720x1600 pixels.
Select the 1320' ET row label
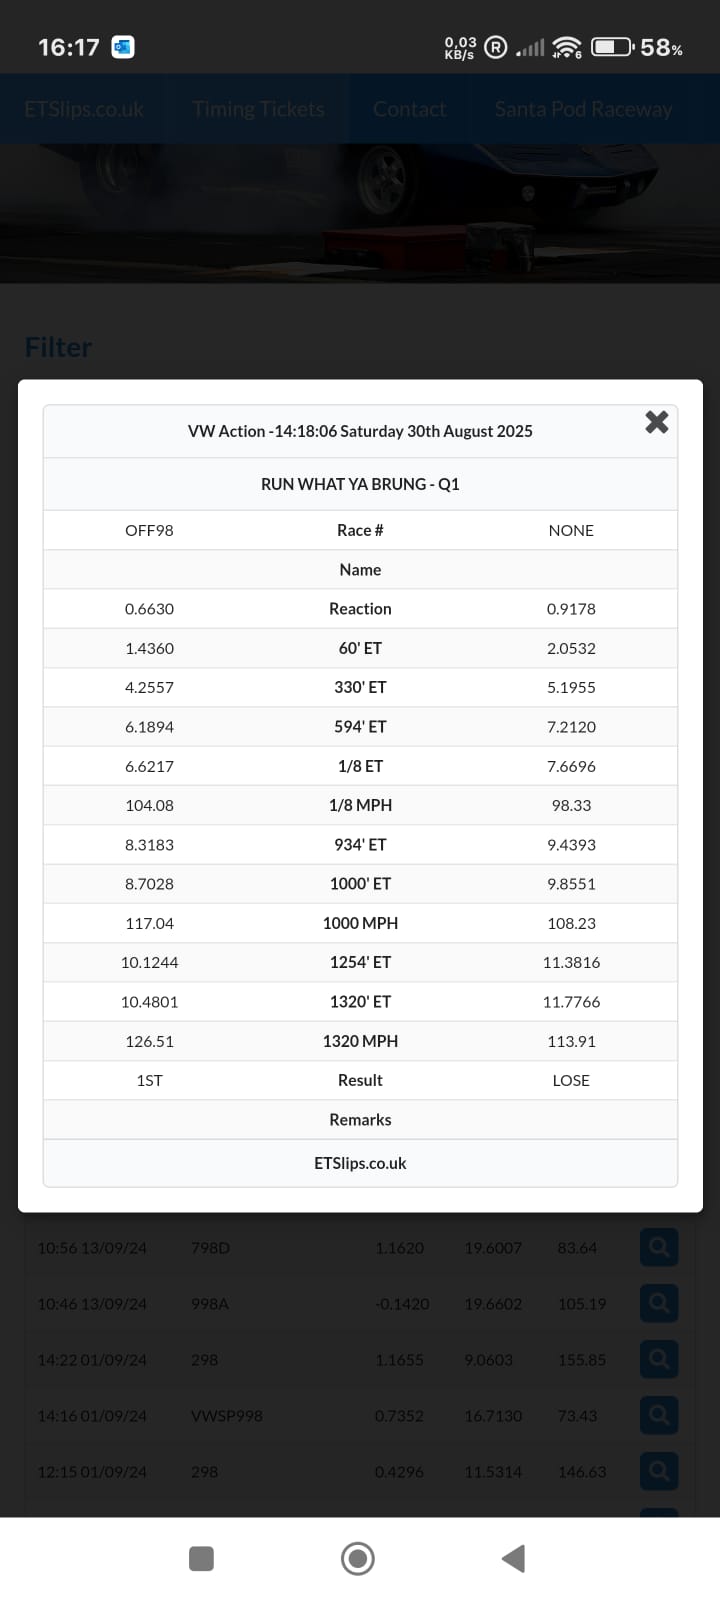coord(360,1001)
